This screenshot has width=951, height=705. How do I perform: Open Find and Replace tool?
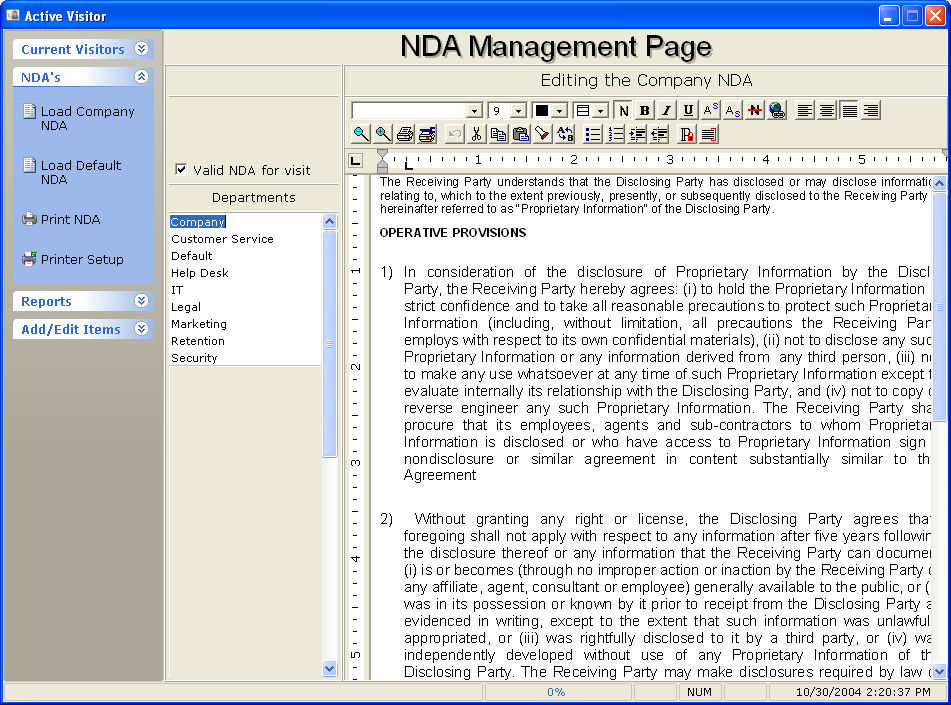pyautogui.click(x=565, y=134)
